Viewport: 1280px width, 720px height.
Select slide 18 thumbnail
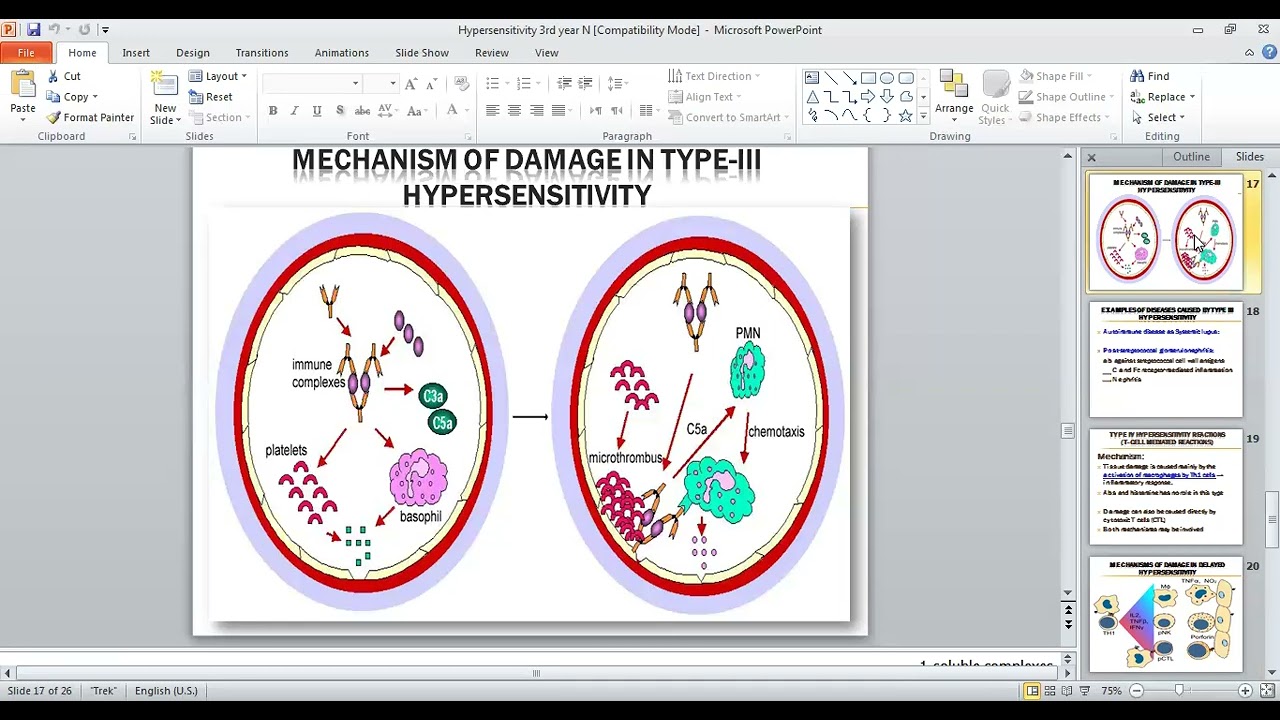click(x=1166, y=360)
